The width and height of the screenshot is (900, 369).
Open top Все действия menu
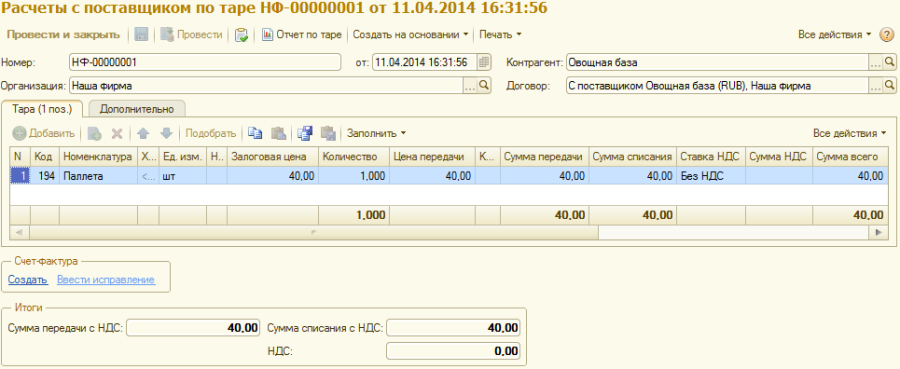pos(835,34)
